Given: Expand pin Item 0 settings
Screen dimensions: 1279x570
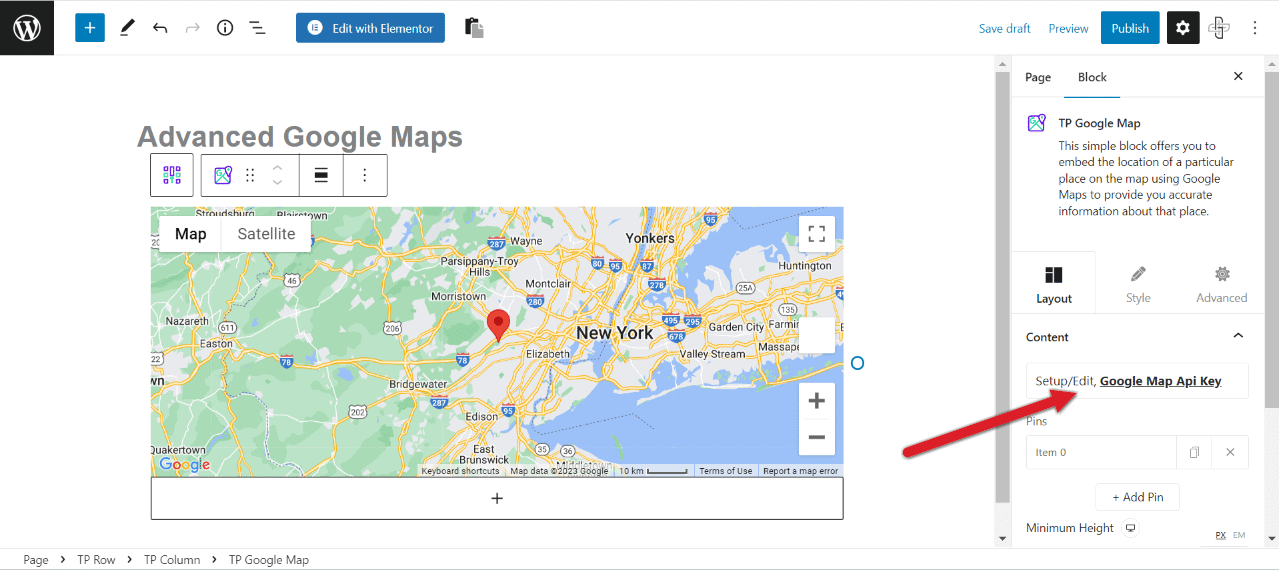Looking at the screenshot, I should click(1101, 452).
